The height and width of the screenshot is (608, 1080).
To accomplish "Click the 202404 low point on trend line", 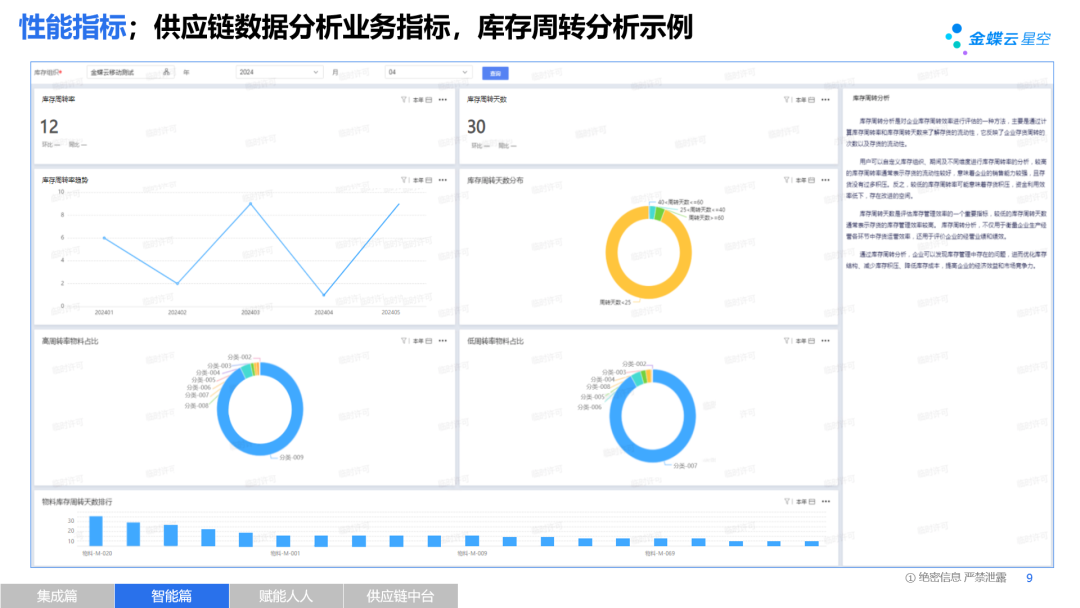I will click(x=324, y=295).
